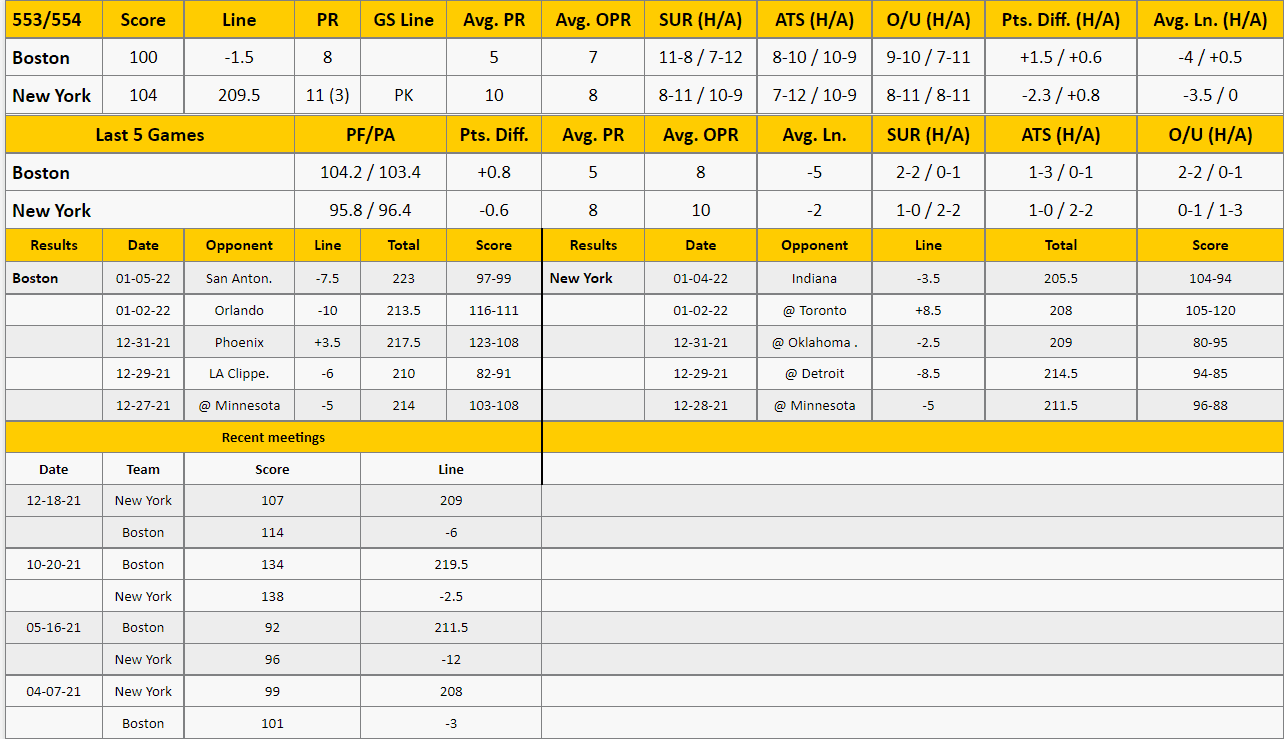Click the @ Detroit opponent cell
The width and height of the screenshot is (1284, 739).
tap(814, 374)
